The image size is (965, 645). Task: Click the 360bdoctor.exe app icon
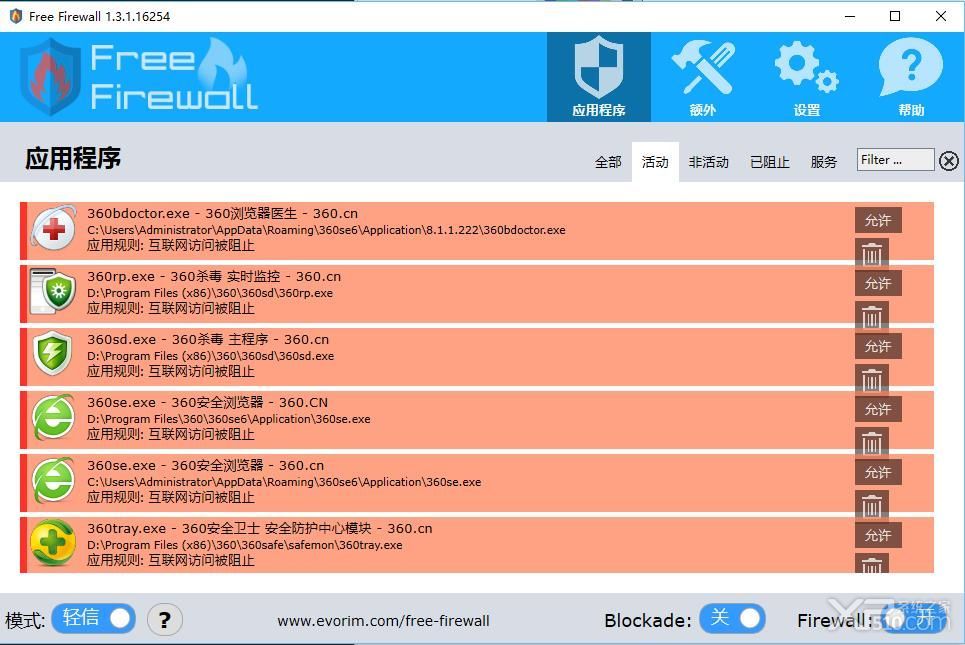tap(54, 228)
